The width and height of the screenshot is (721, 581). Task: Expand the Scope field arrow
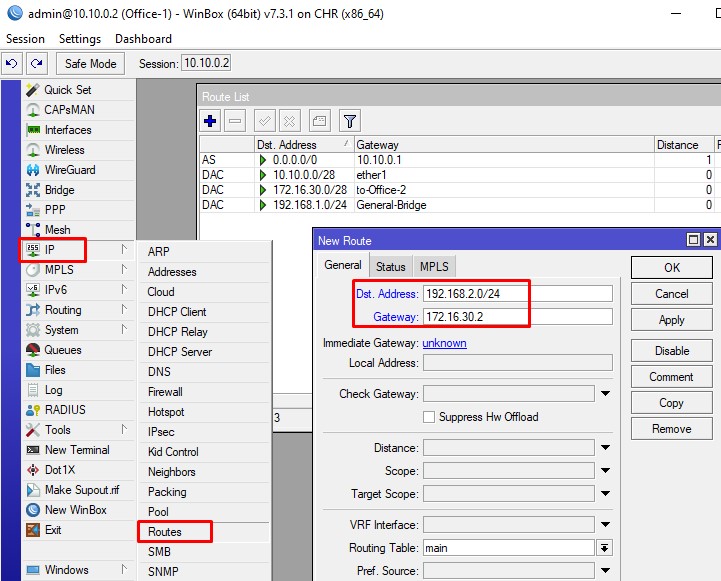coord(606,471)
